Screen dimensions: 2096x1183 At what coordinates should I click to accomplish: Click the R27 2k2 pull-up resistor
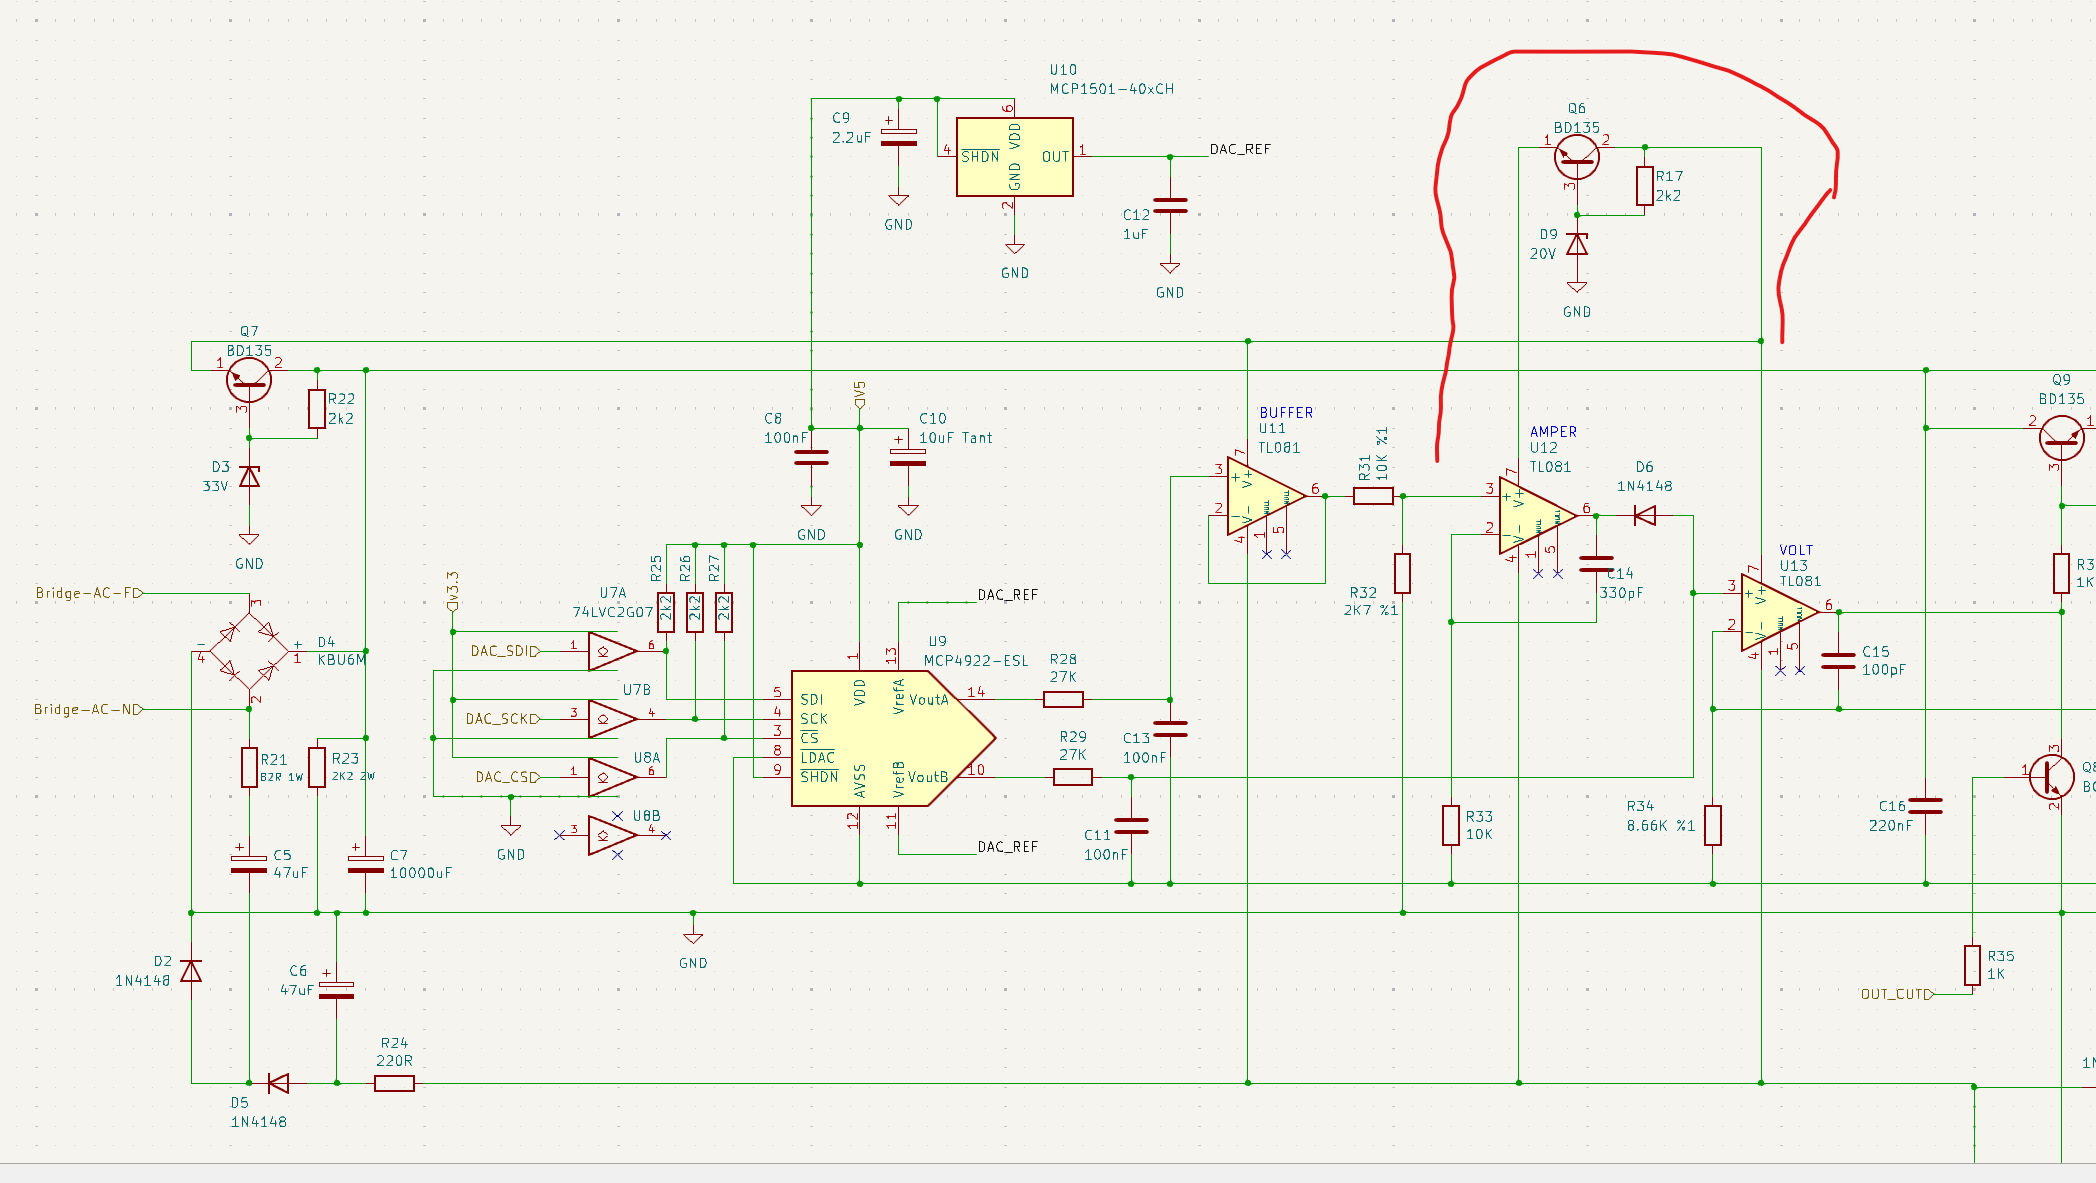[724, 612]
